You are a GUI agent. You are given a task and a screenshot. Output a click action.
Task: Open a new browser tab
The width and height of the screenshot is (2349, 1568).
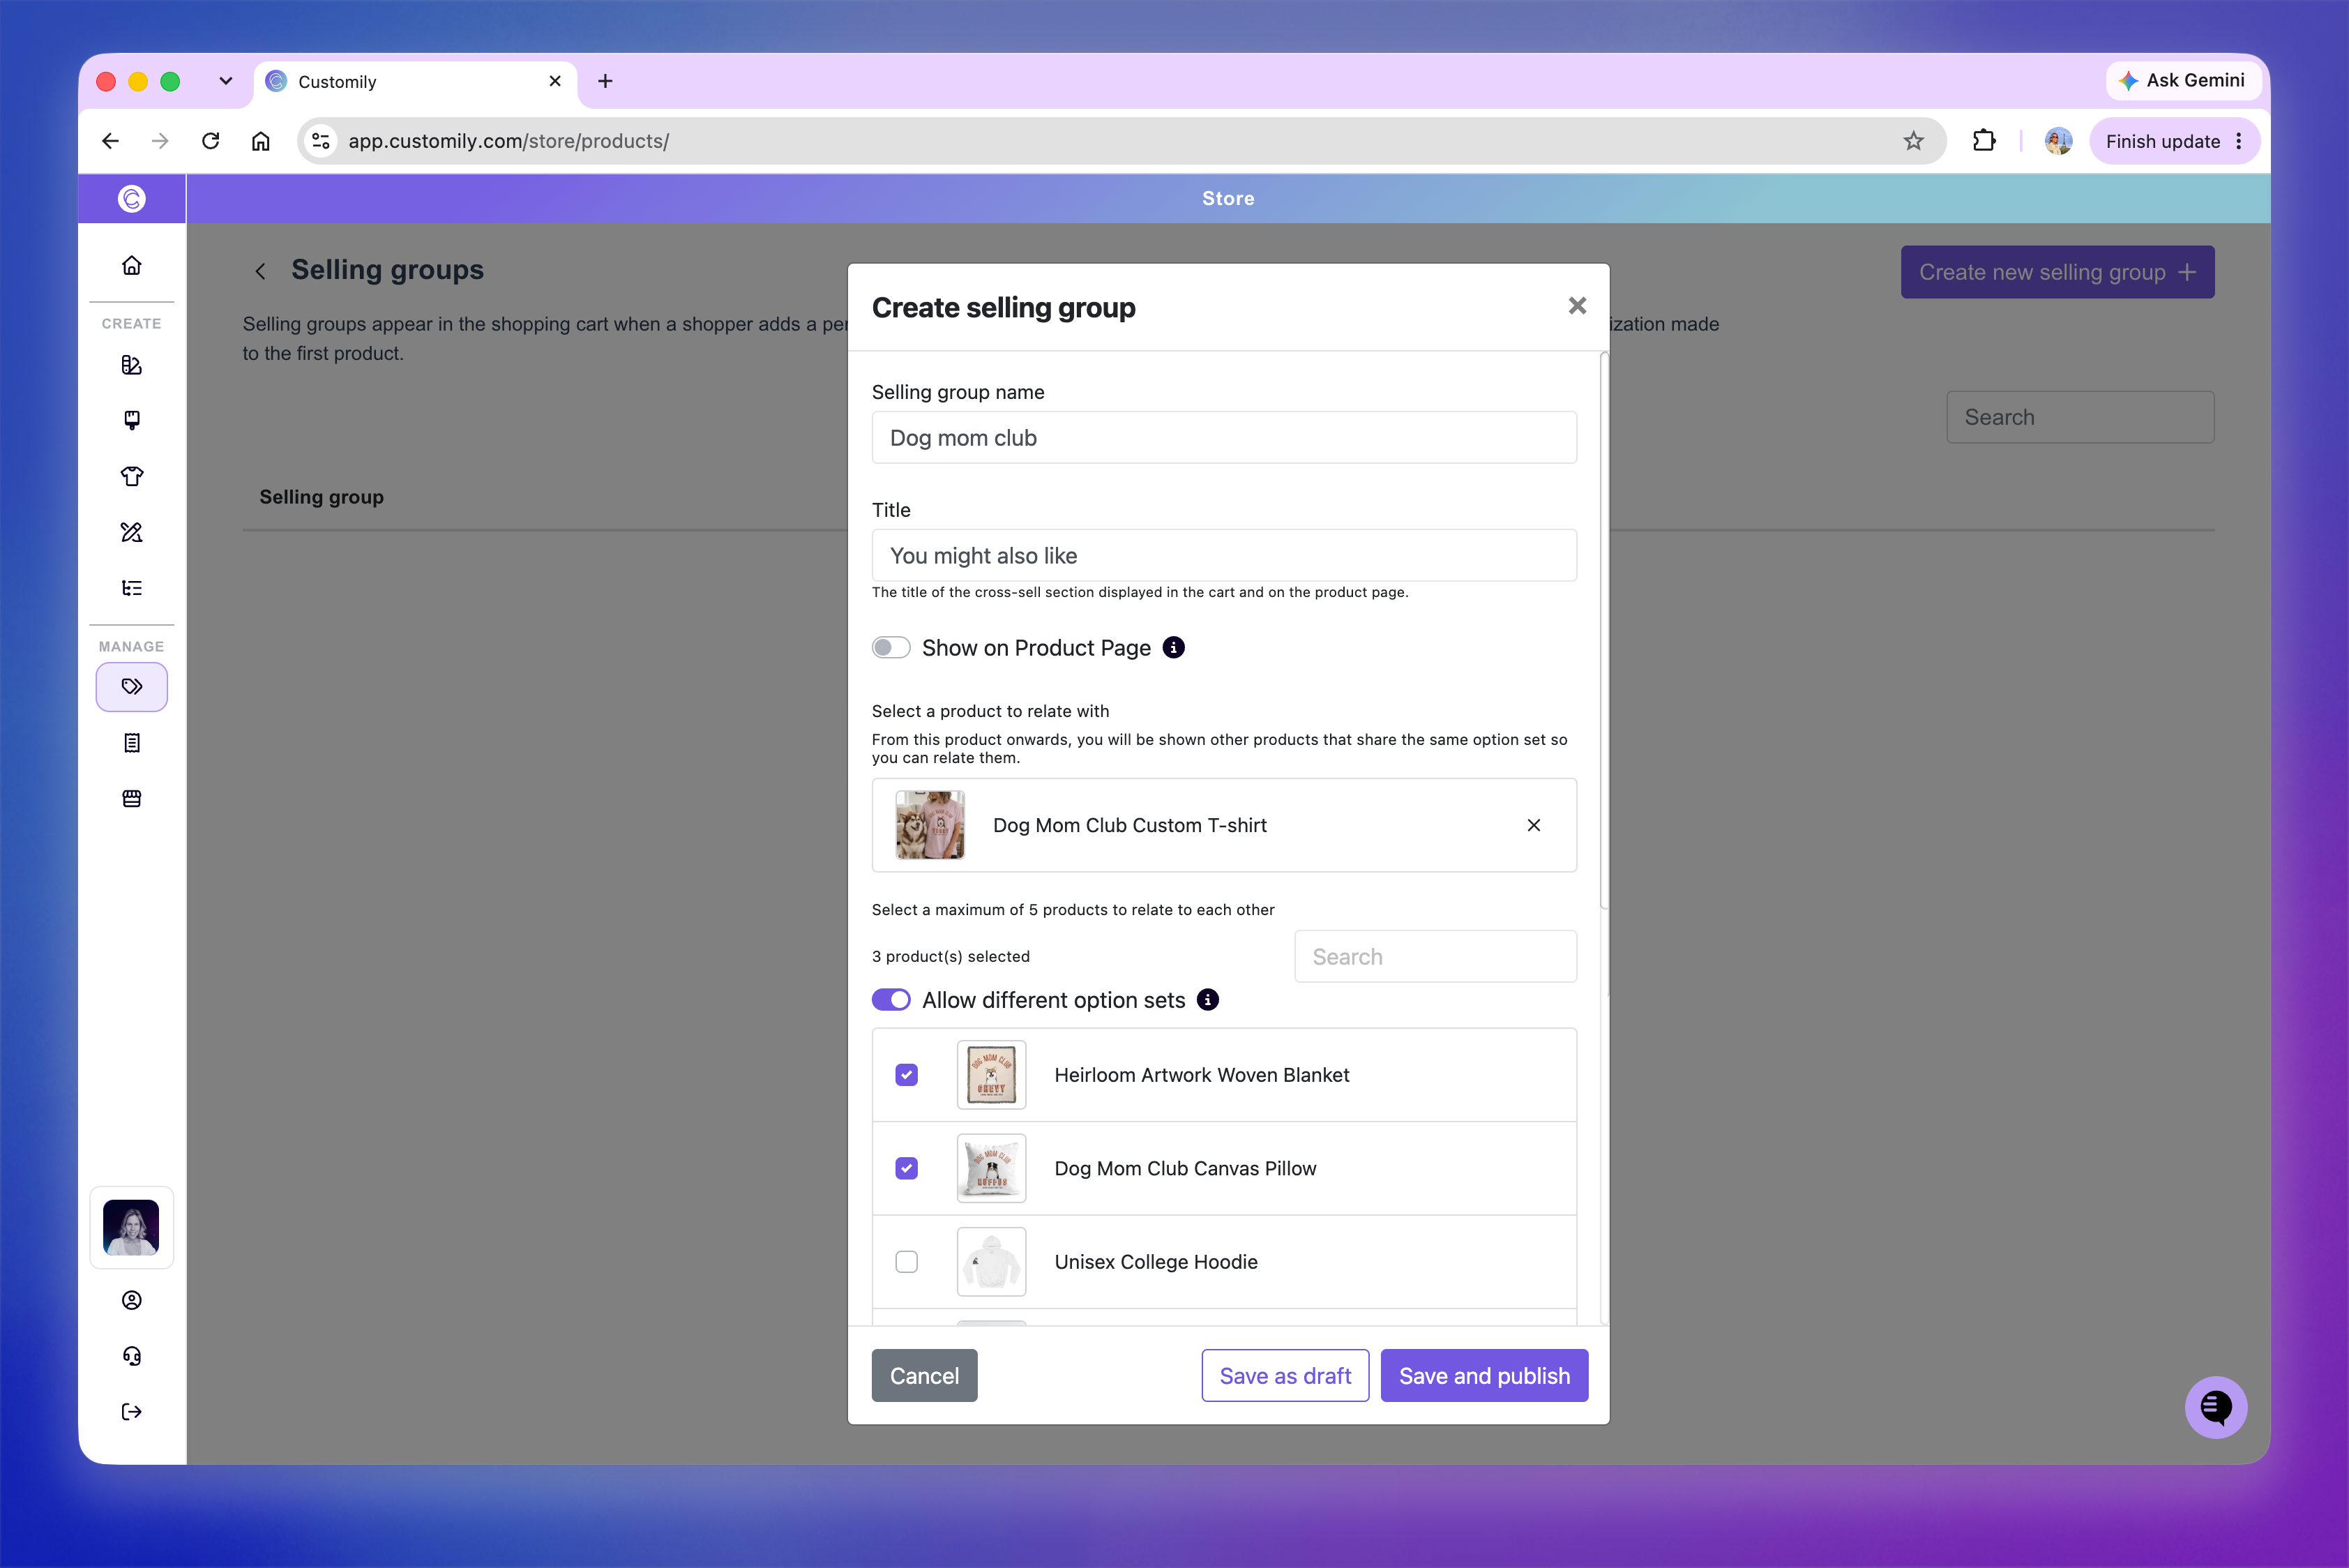605,81
